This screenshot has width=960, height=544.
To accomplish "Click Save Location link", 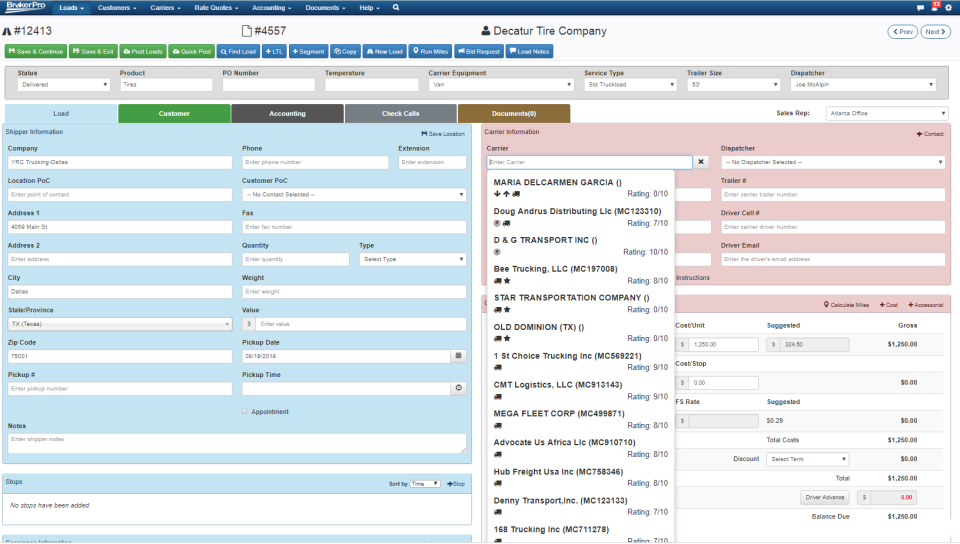I will coord(443,133).
